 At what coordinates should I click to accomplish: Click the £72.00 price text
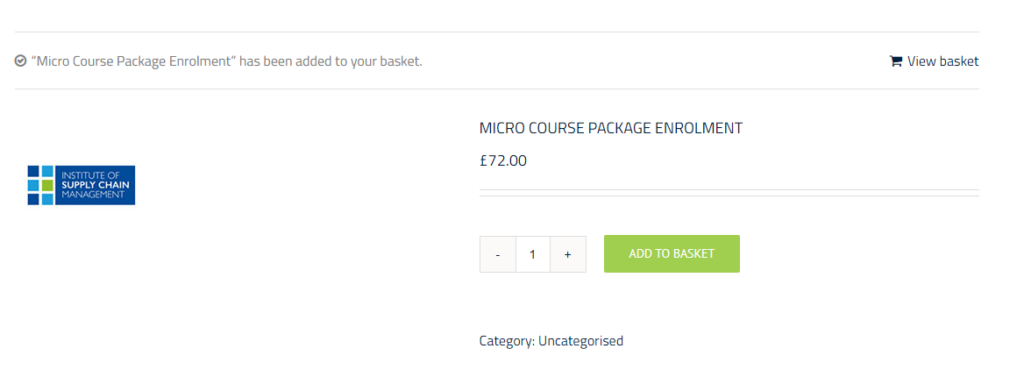tap(503, 161)
